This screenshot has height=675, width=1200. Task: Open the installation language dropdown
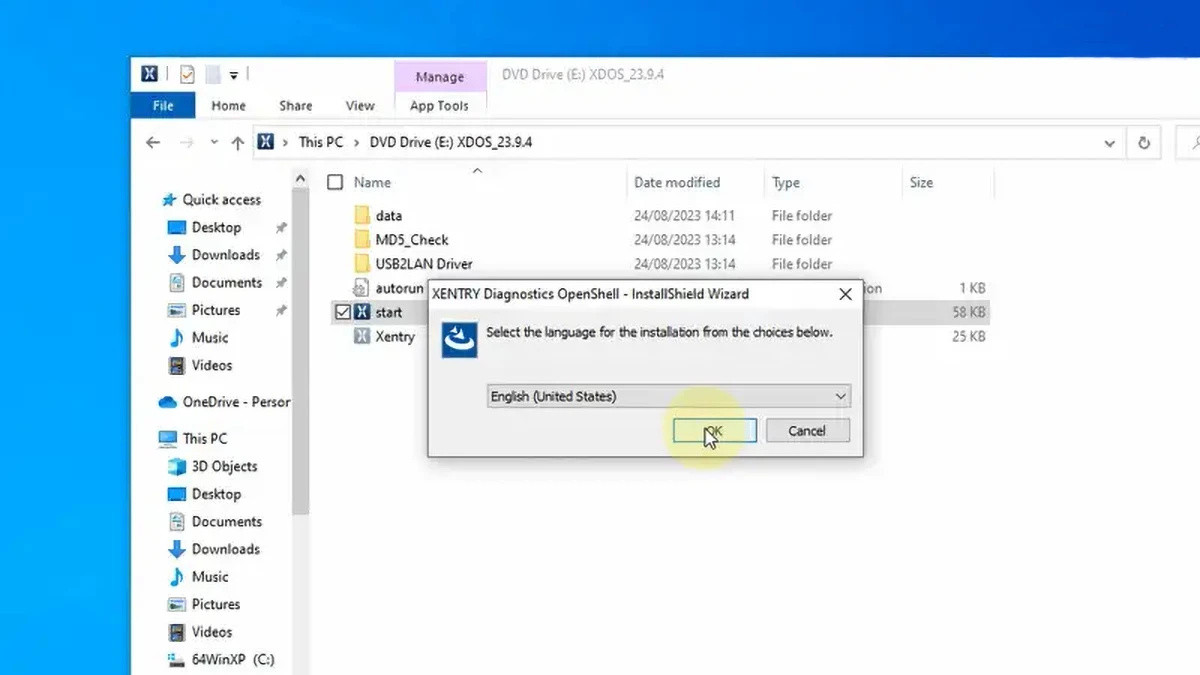tap(668, 396)
